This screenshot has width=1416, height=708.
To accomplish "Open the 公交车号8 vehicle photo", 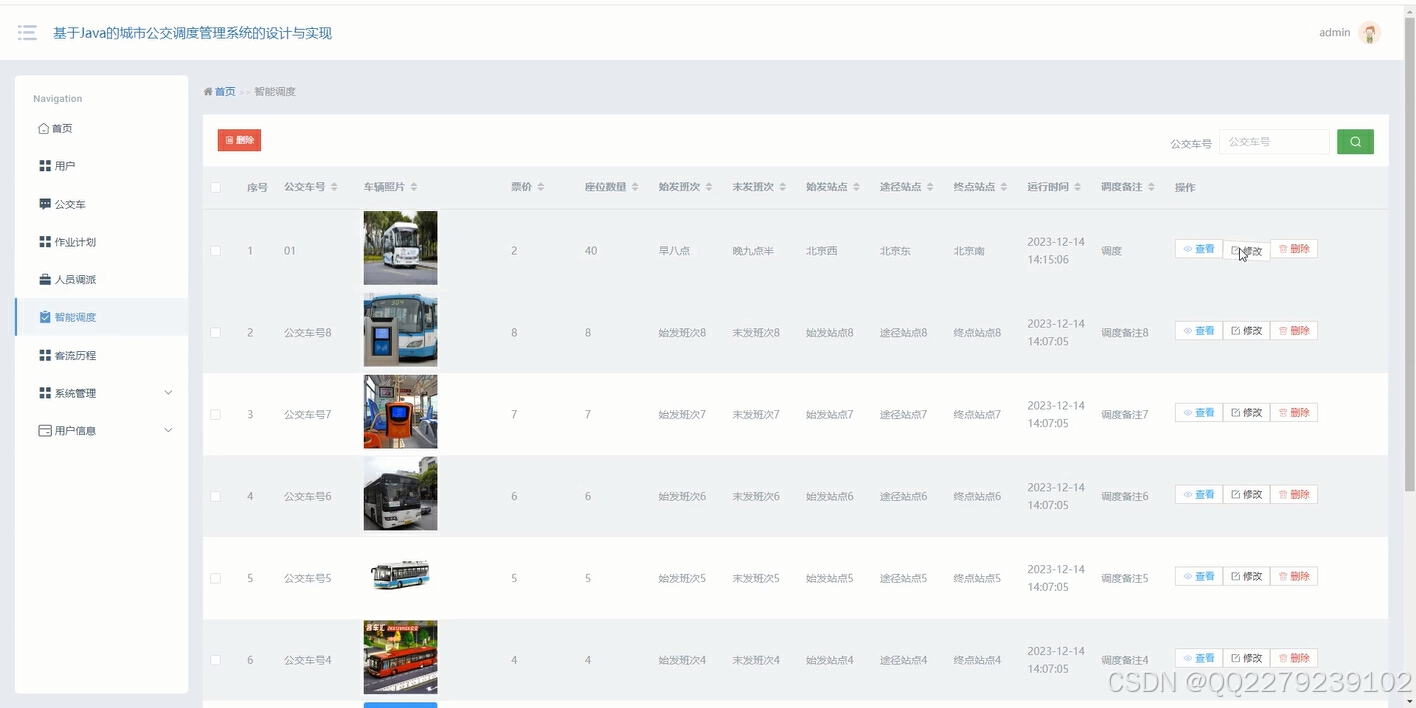I will click(400, 330).
